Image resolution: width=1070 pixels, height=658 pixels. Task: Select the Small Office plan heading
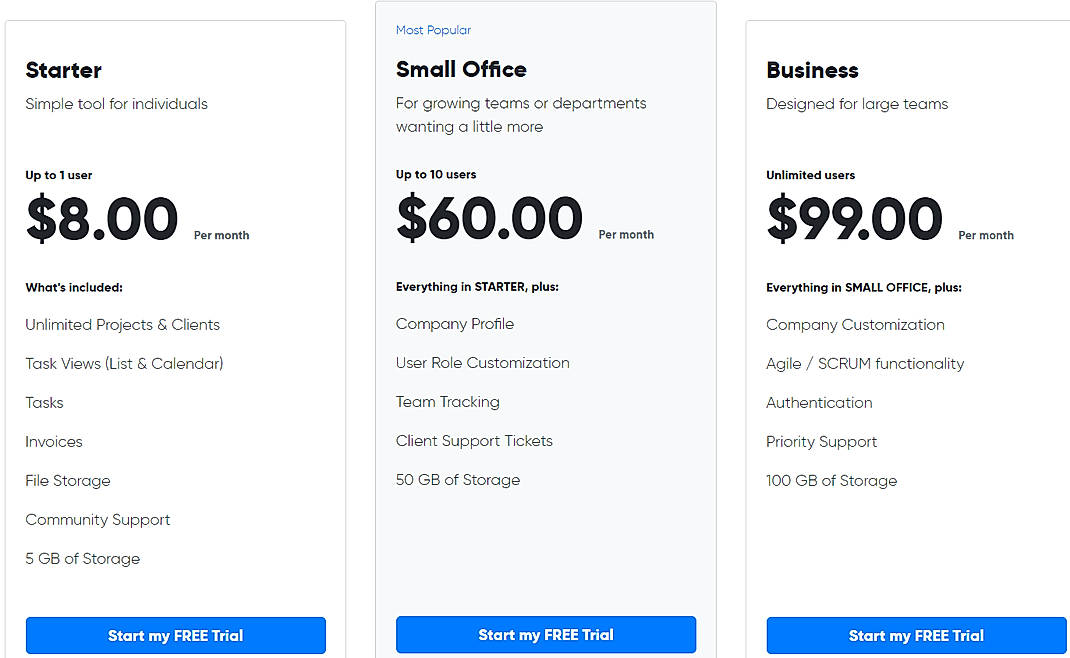pyautogui.click(x=461, y=69)
